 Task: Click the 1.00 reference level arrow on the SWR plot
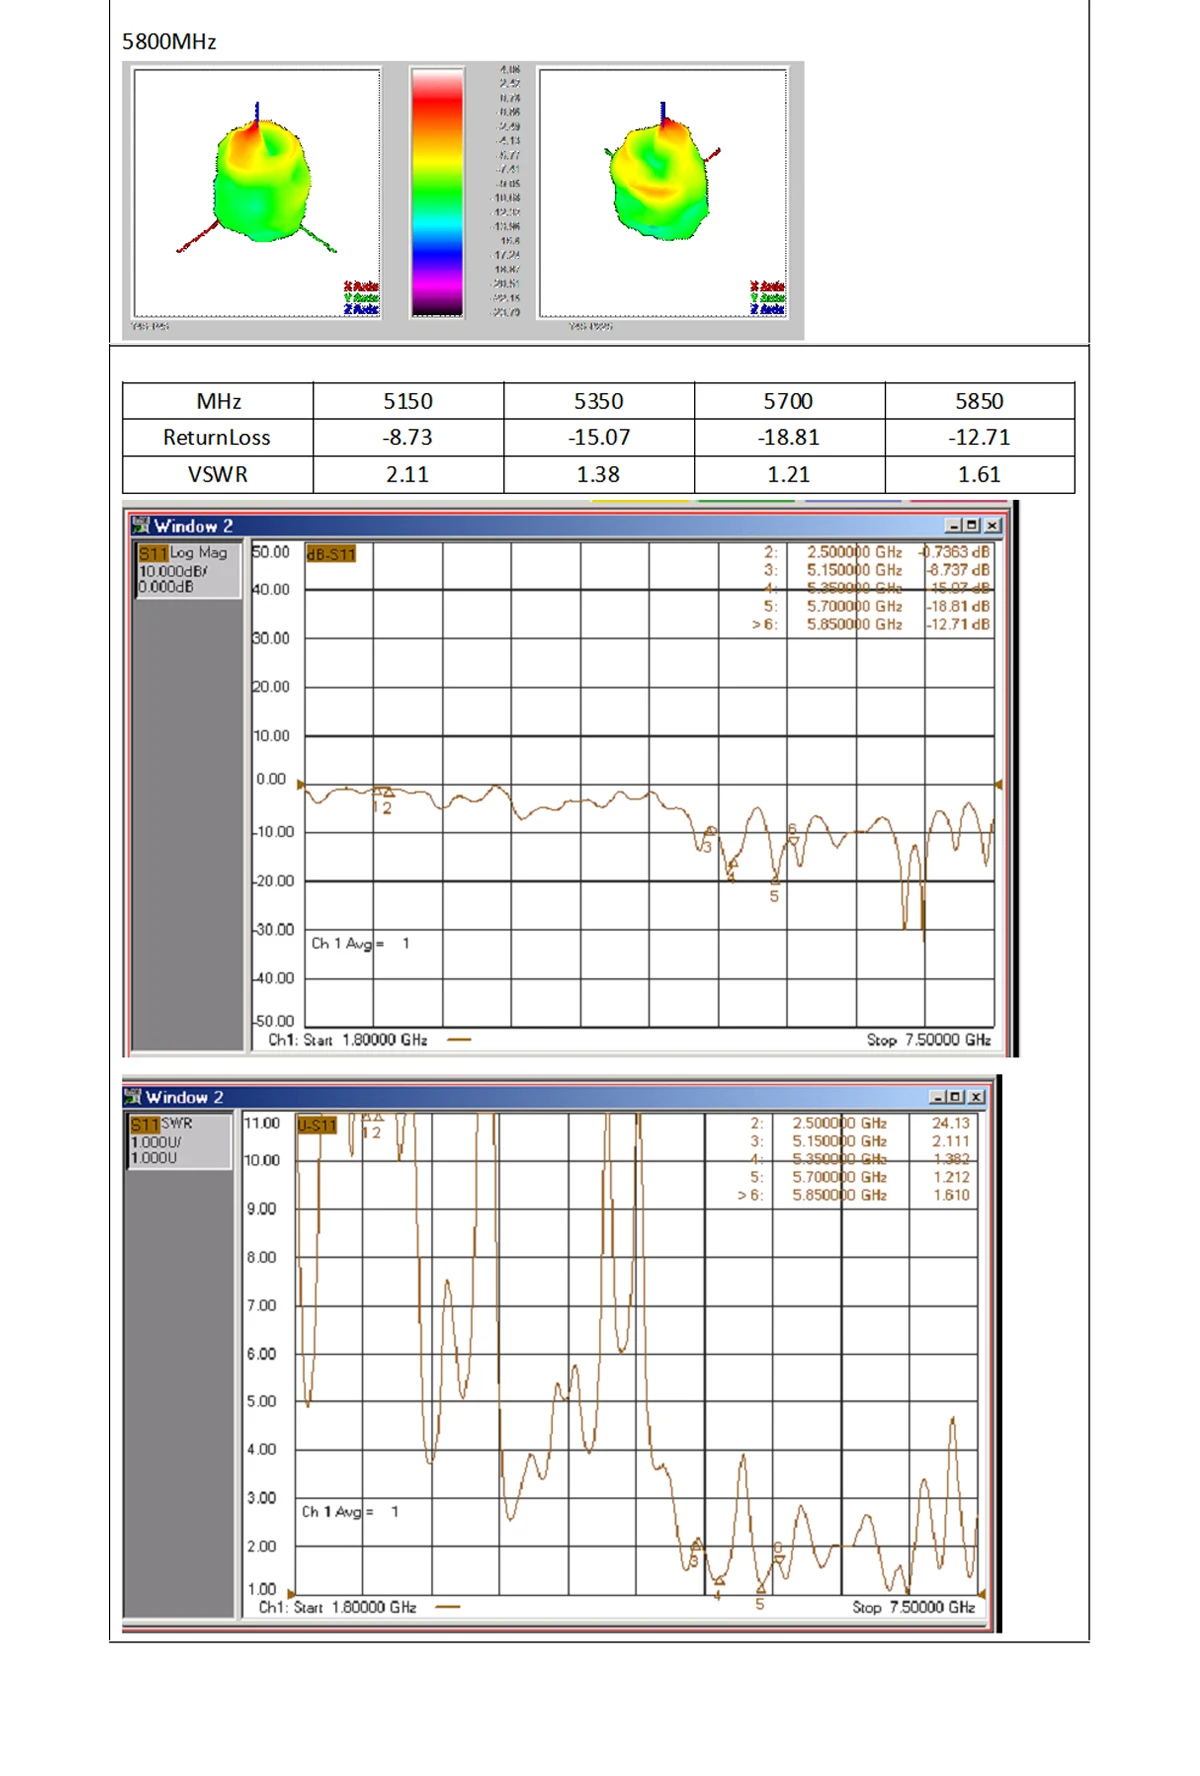click(x=291, y=1594)
